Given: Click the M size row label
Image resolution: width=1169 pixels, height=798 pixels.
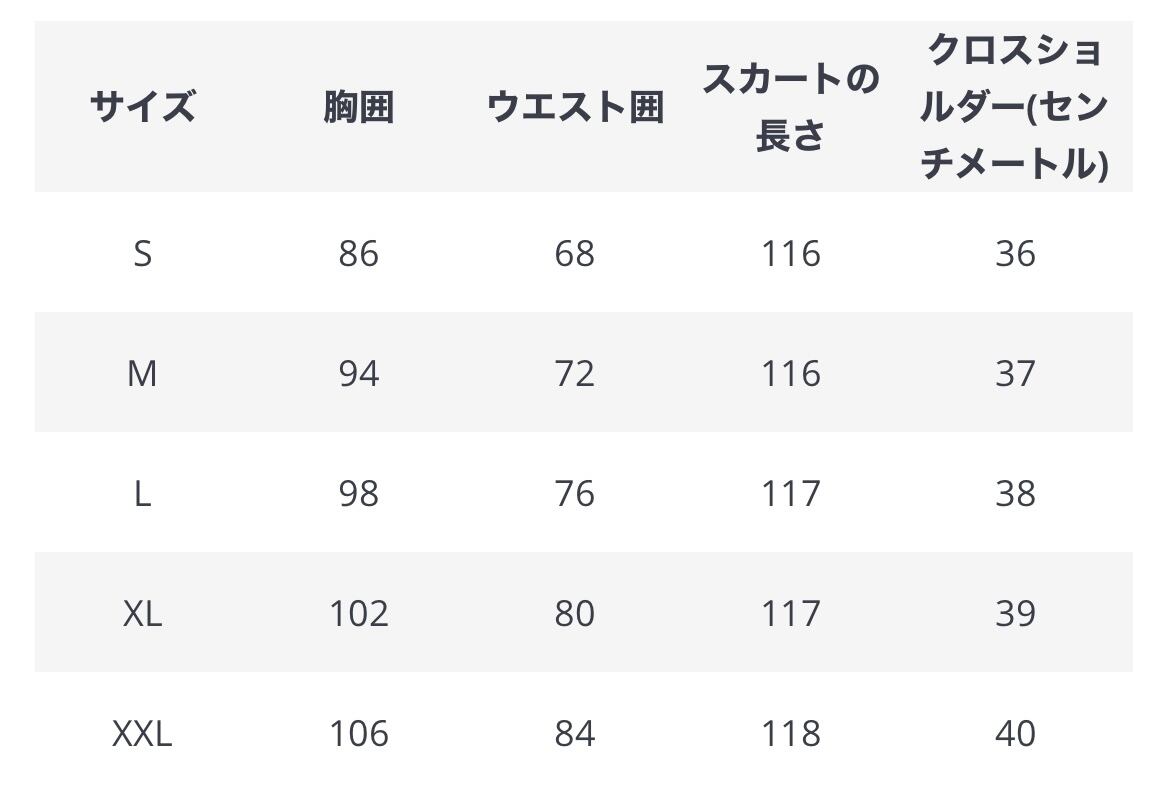Looking at the screenshot, I should [x=142, y=373].
